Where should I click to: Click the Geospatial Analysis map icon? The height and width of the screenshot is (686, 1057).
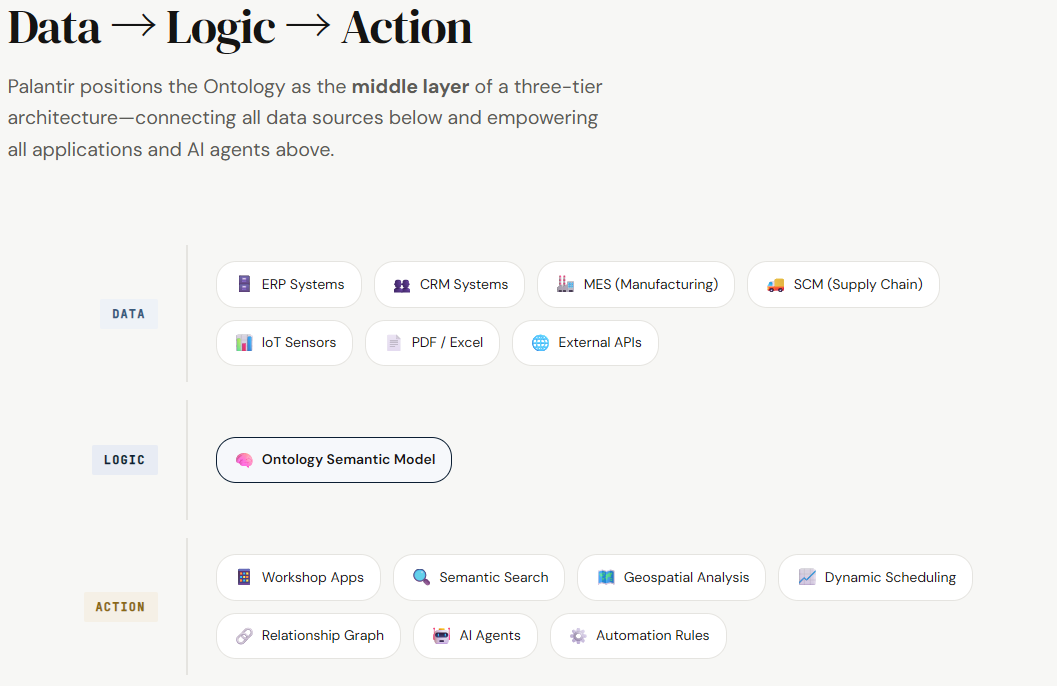tap(606, 578)
